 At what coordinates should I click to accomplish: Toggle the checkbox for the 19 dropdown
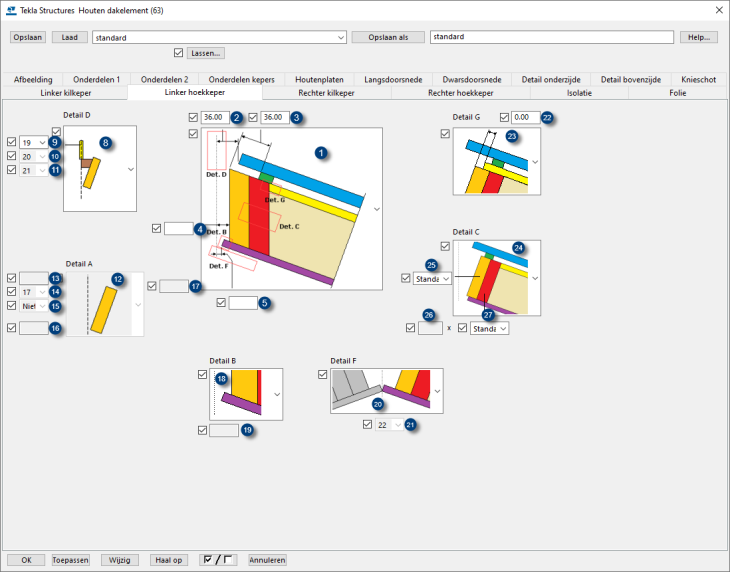pos(12,141)
